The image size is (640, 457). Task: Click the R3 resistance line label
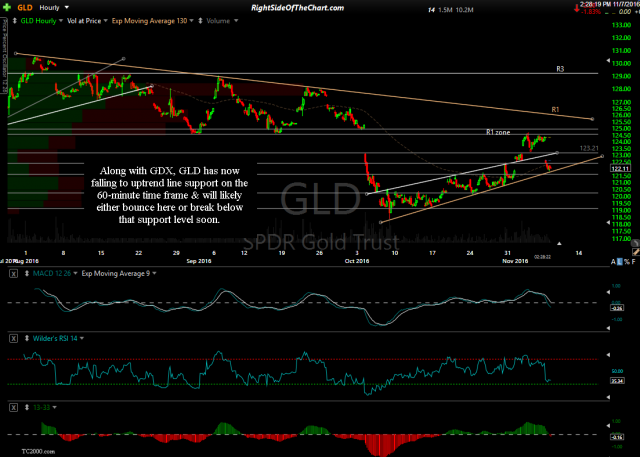(x=560, y=69)
